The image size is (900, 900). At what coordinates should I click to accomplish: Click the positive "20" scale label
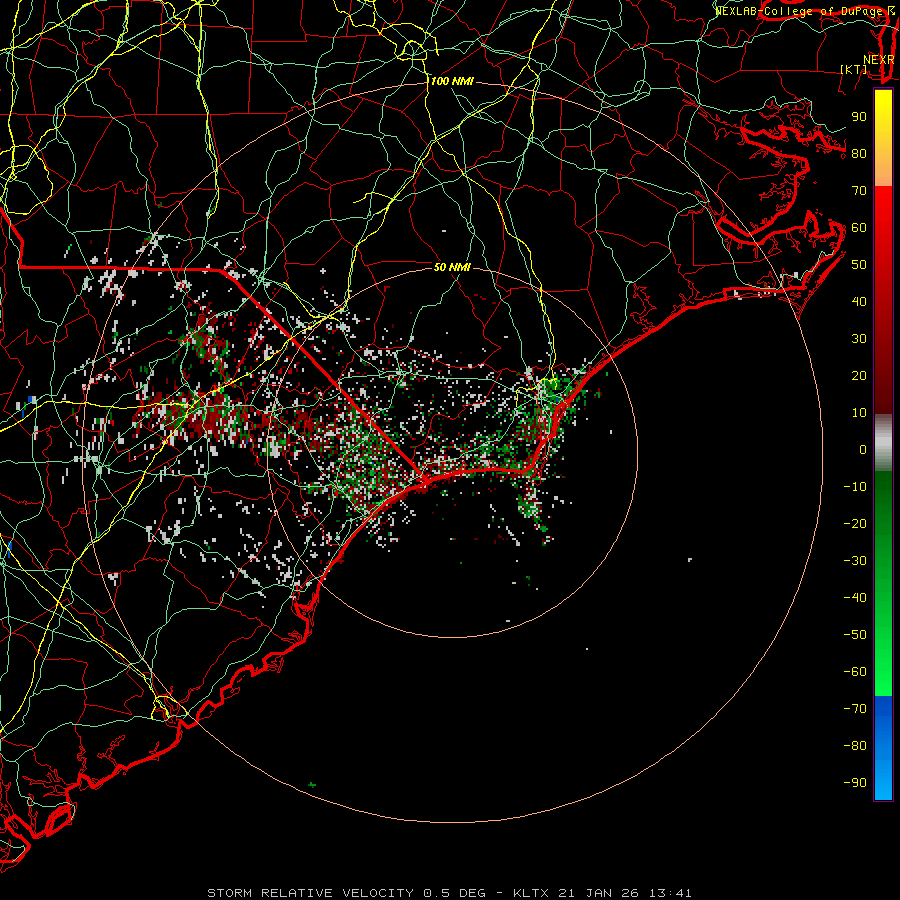pos(859,376)
